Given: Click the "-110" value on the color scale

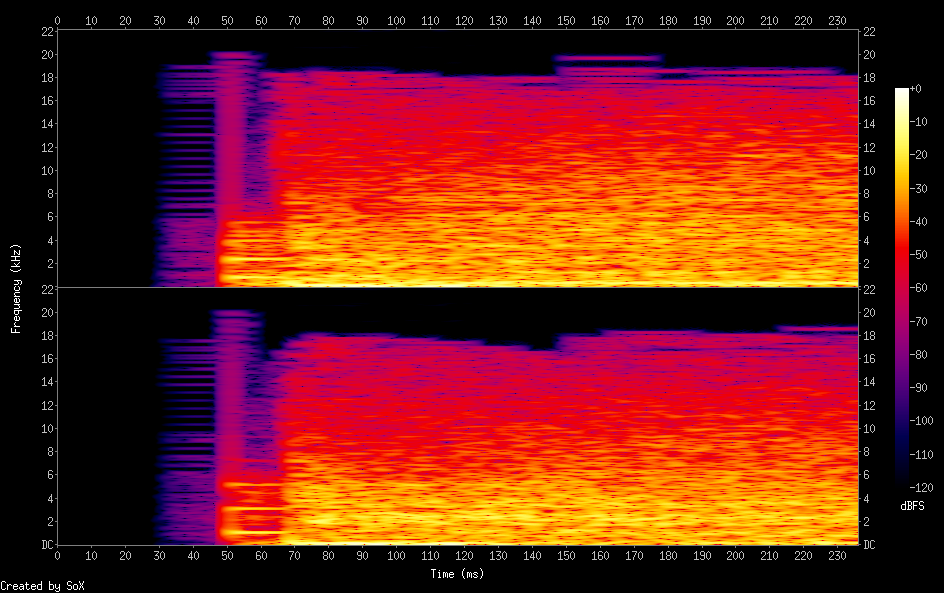Looking at the screenshot, I should point(921,455).
